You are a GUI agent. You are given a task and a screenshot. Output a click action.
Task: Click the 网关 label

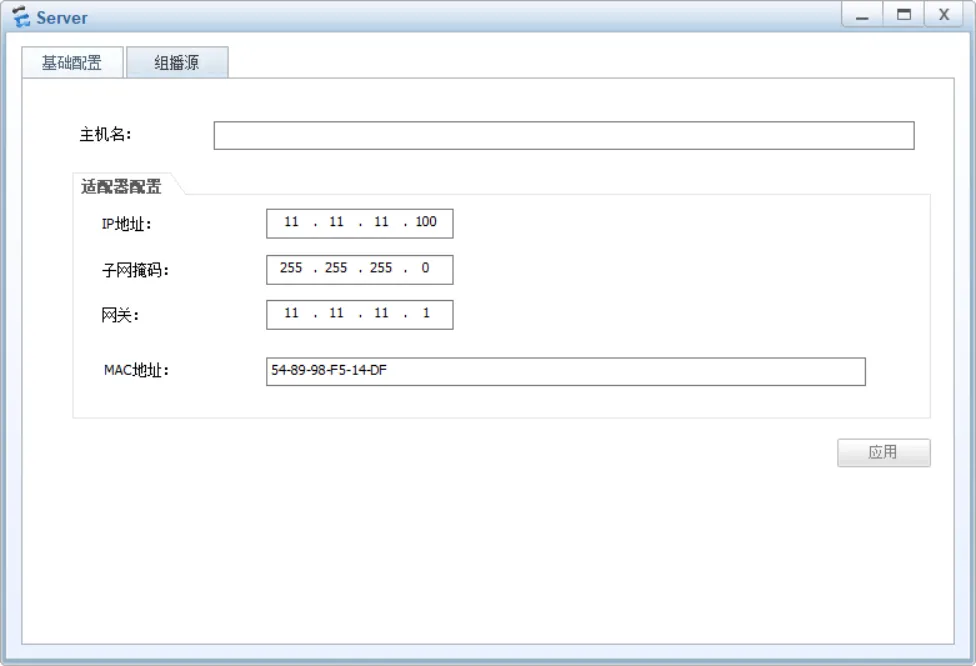tap(120, 316)
